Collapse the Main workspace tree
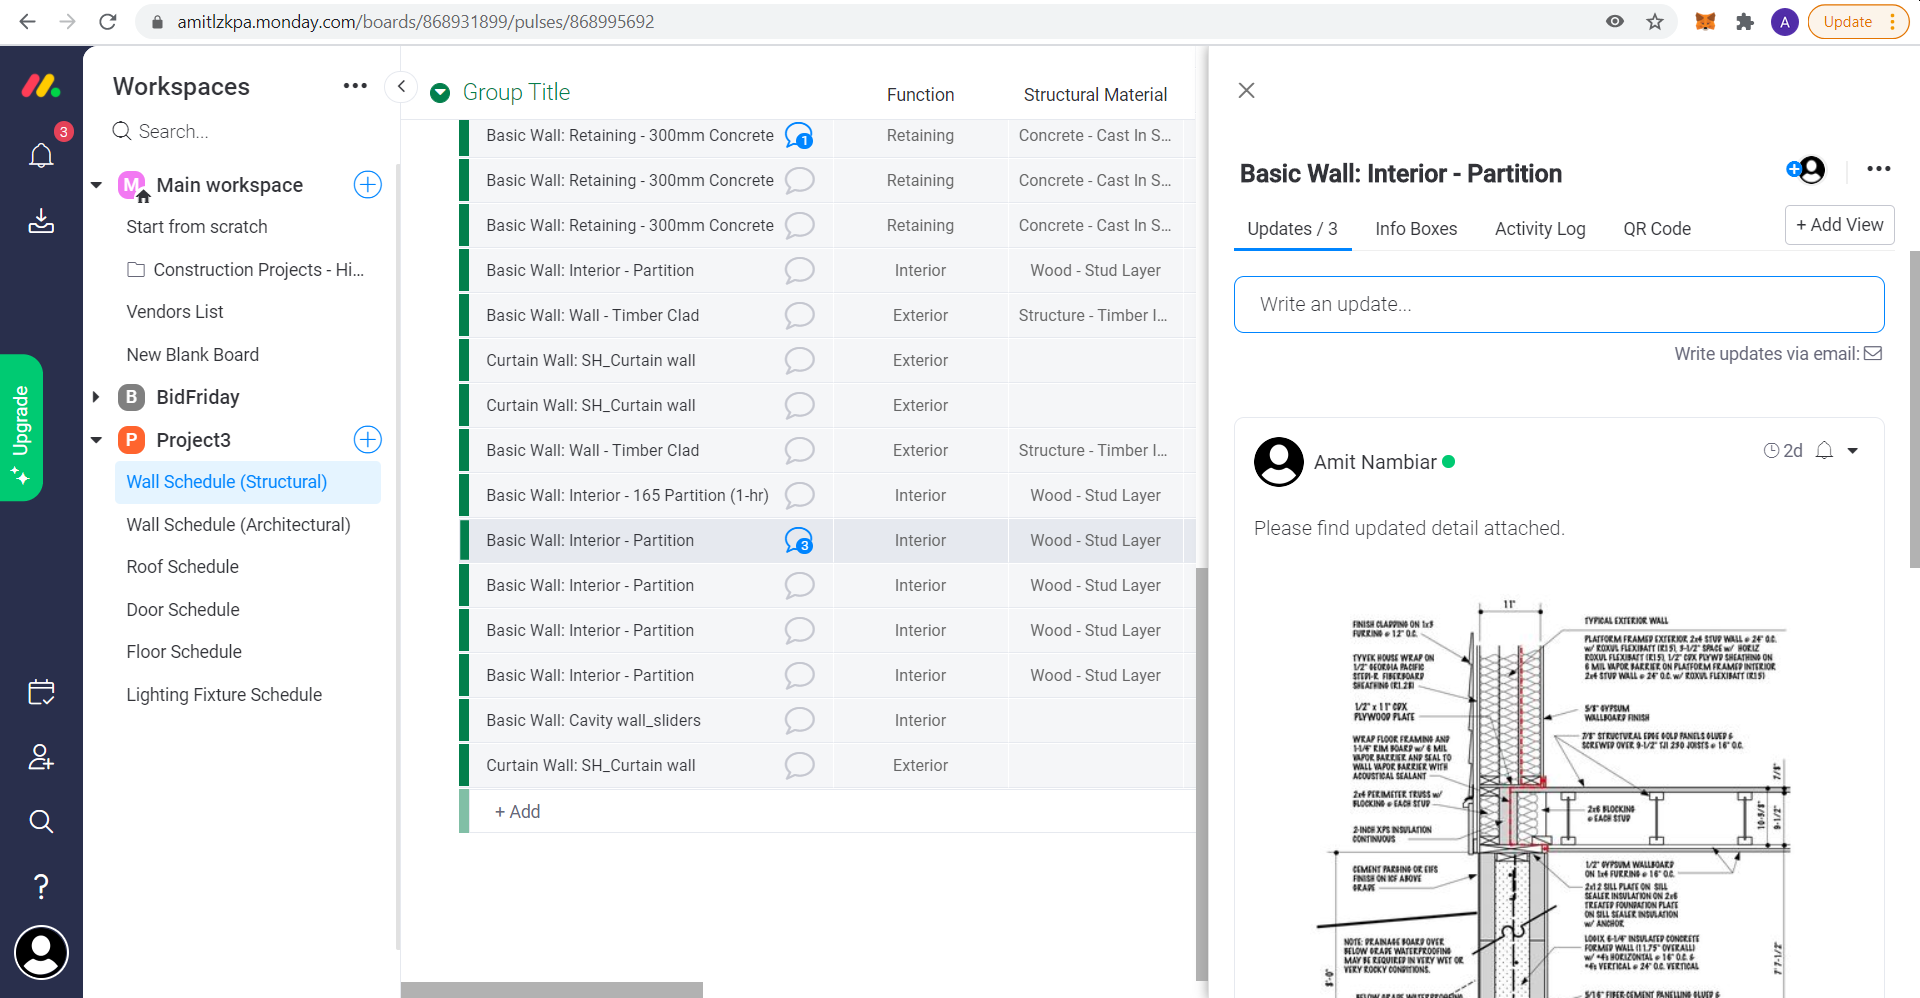Image resolution: width=1920 pixels, height=998 pixels. click(97, 185)
